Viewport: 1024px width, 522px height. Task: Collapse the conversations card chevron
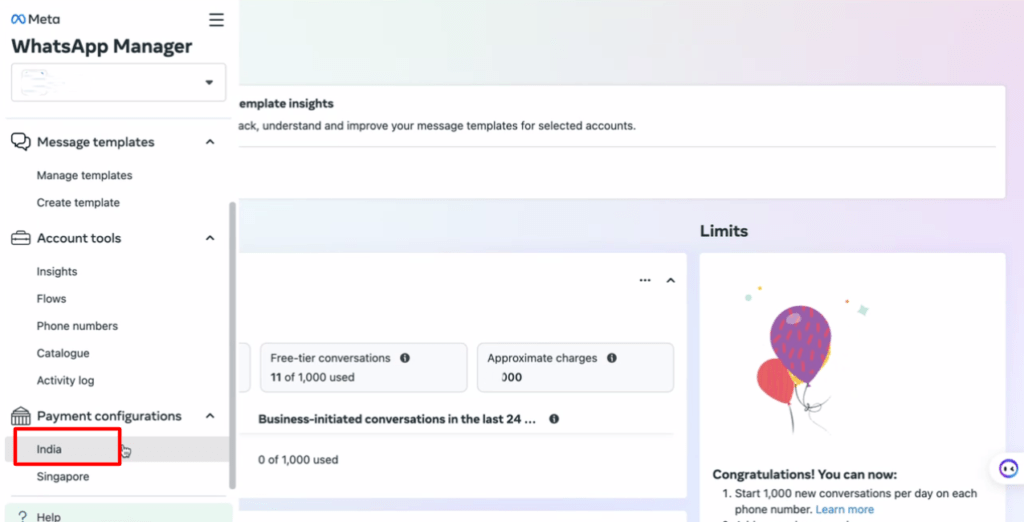tap(671, 281)
